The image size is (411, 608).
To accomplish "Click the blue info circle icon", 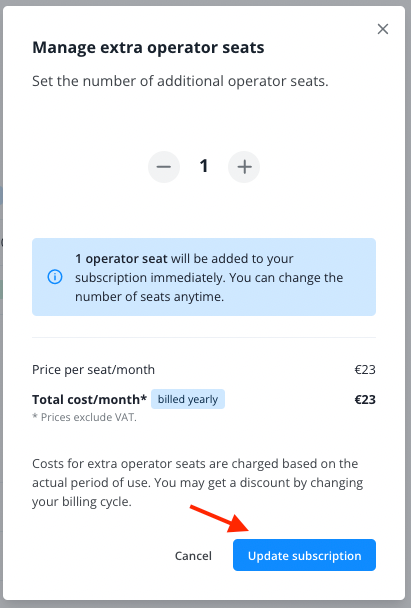I will tap(55, 277).
